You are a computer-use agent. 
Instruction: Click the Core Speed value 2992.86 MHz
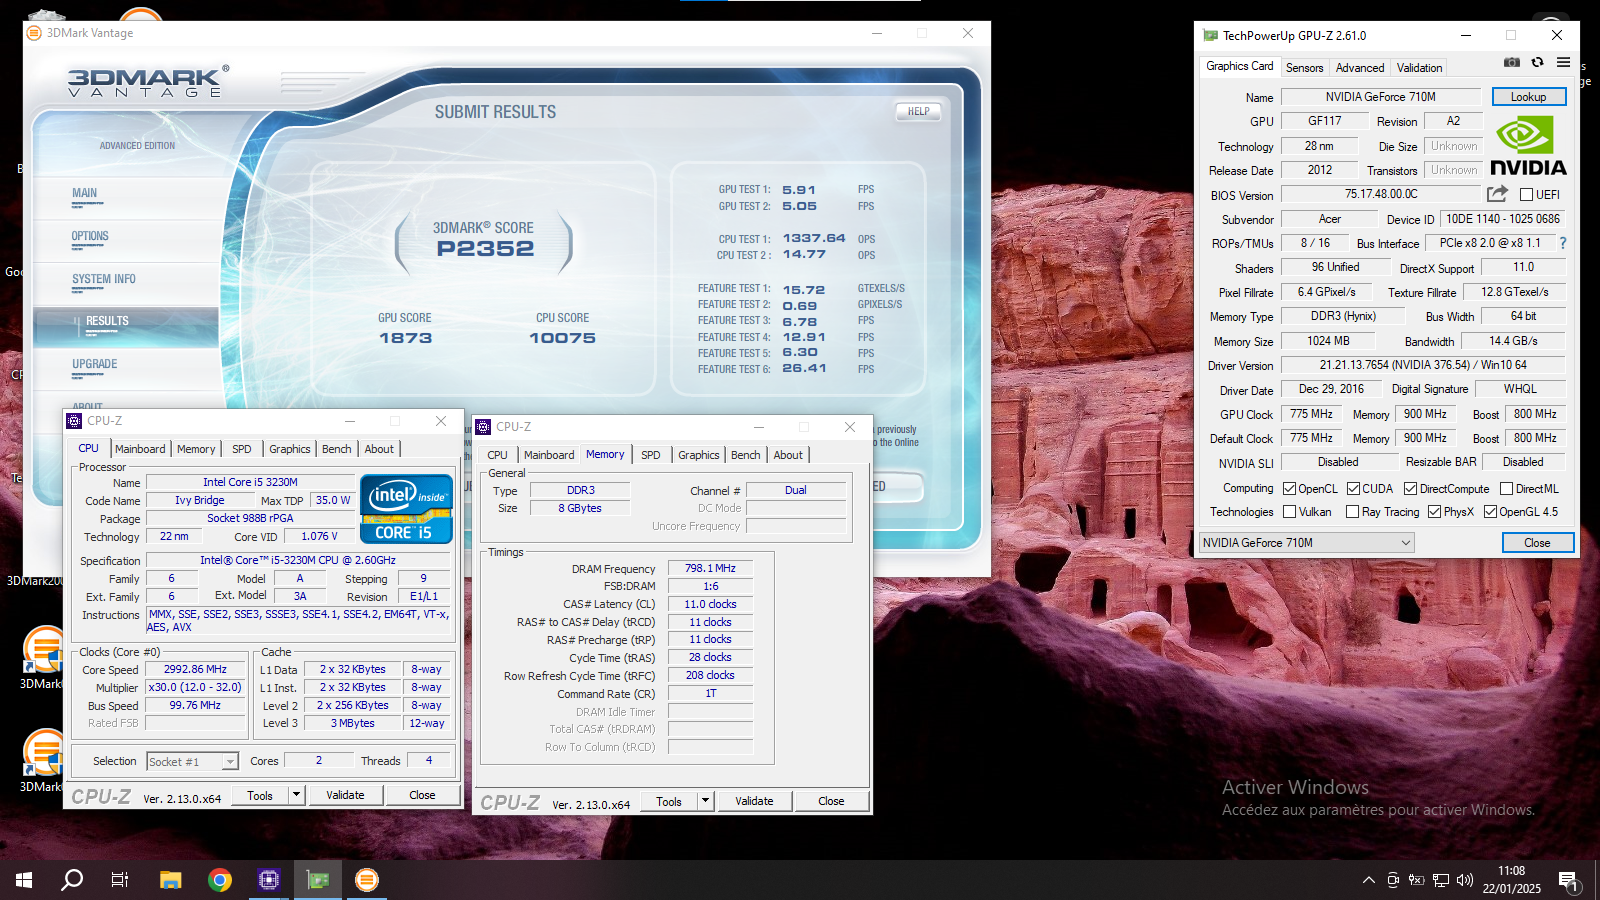pos(195,669)
